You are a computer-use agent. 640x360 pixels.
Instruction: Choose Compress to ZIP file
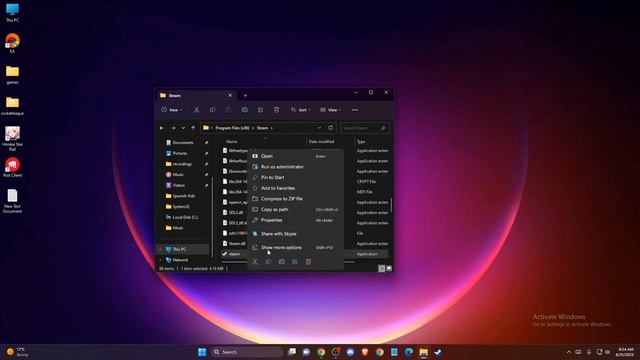296,199
